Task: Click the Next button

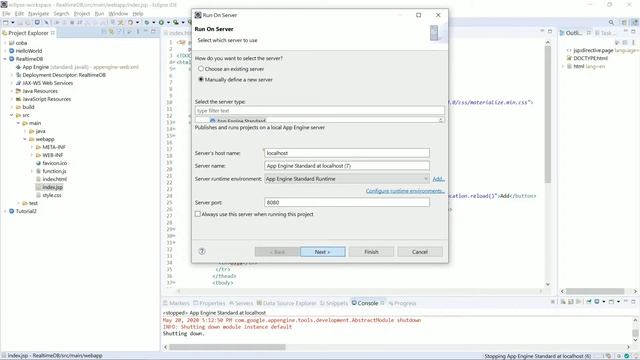Action: pyautogui.click(x=322, y=252)
